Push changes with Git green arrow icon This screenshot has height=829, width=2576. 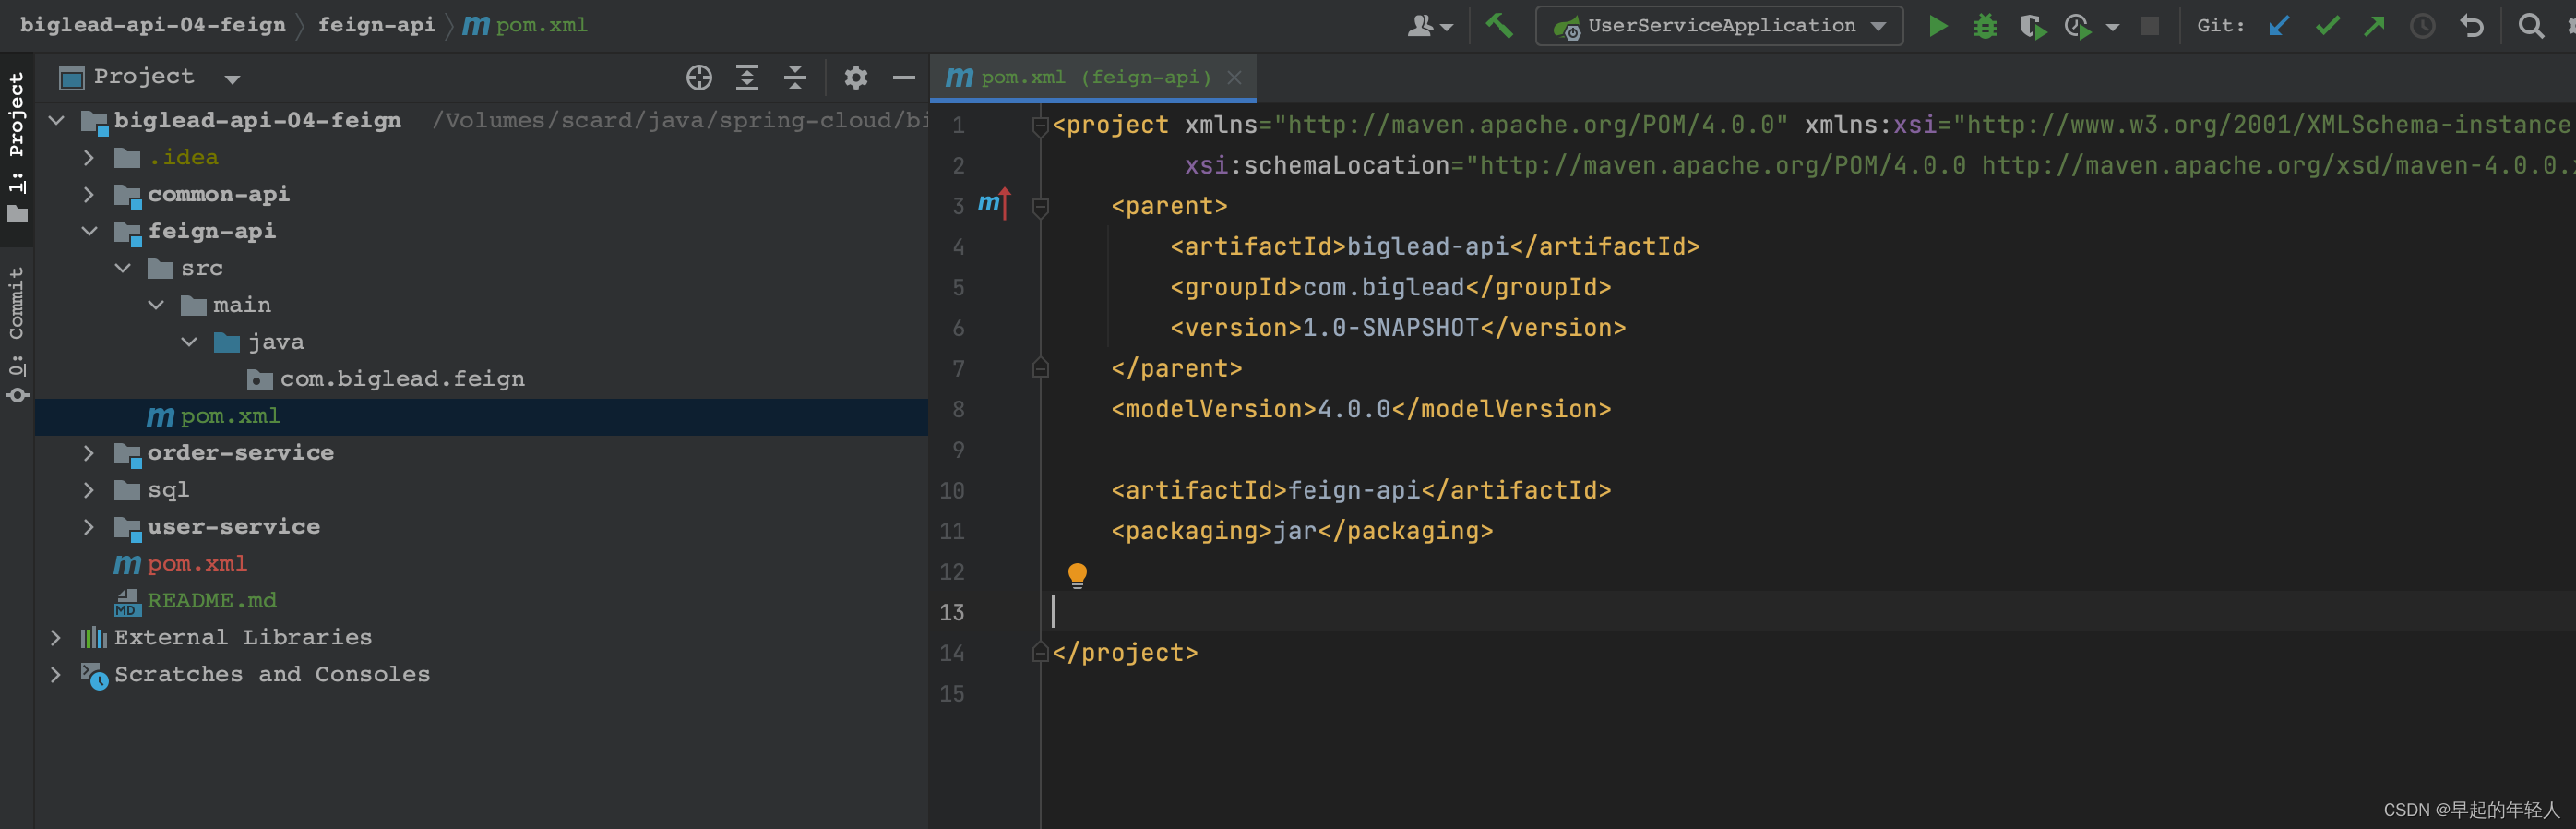coord(2374,26)
